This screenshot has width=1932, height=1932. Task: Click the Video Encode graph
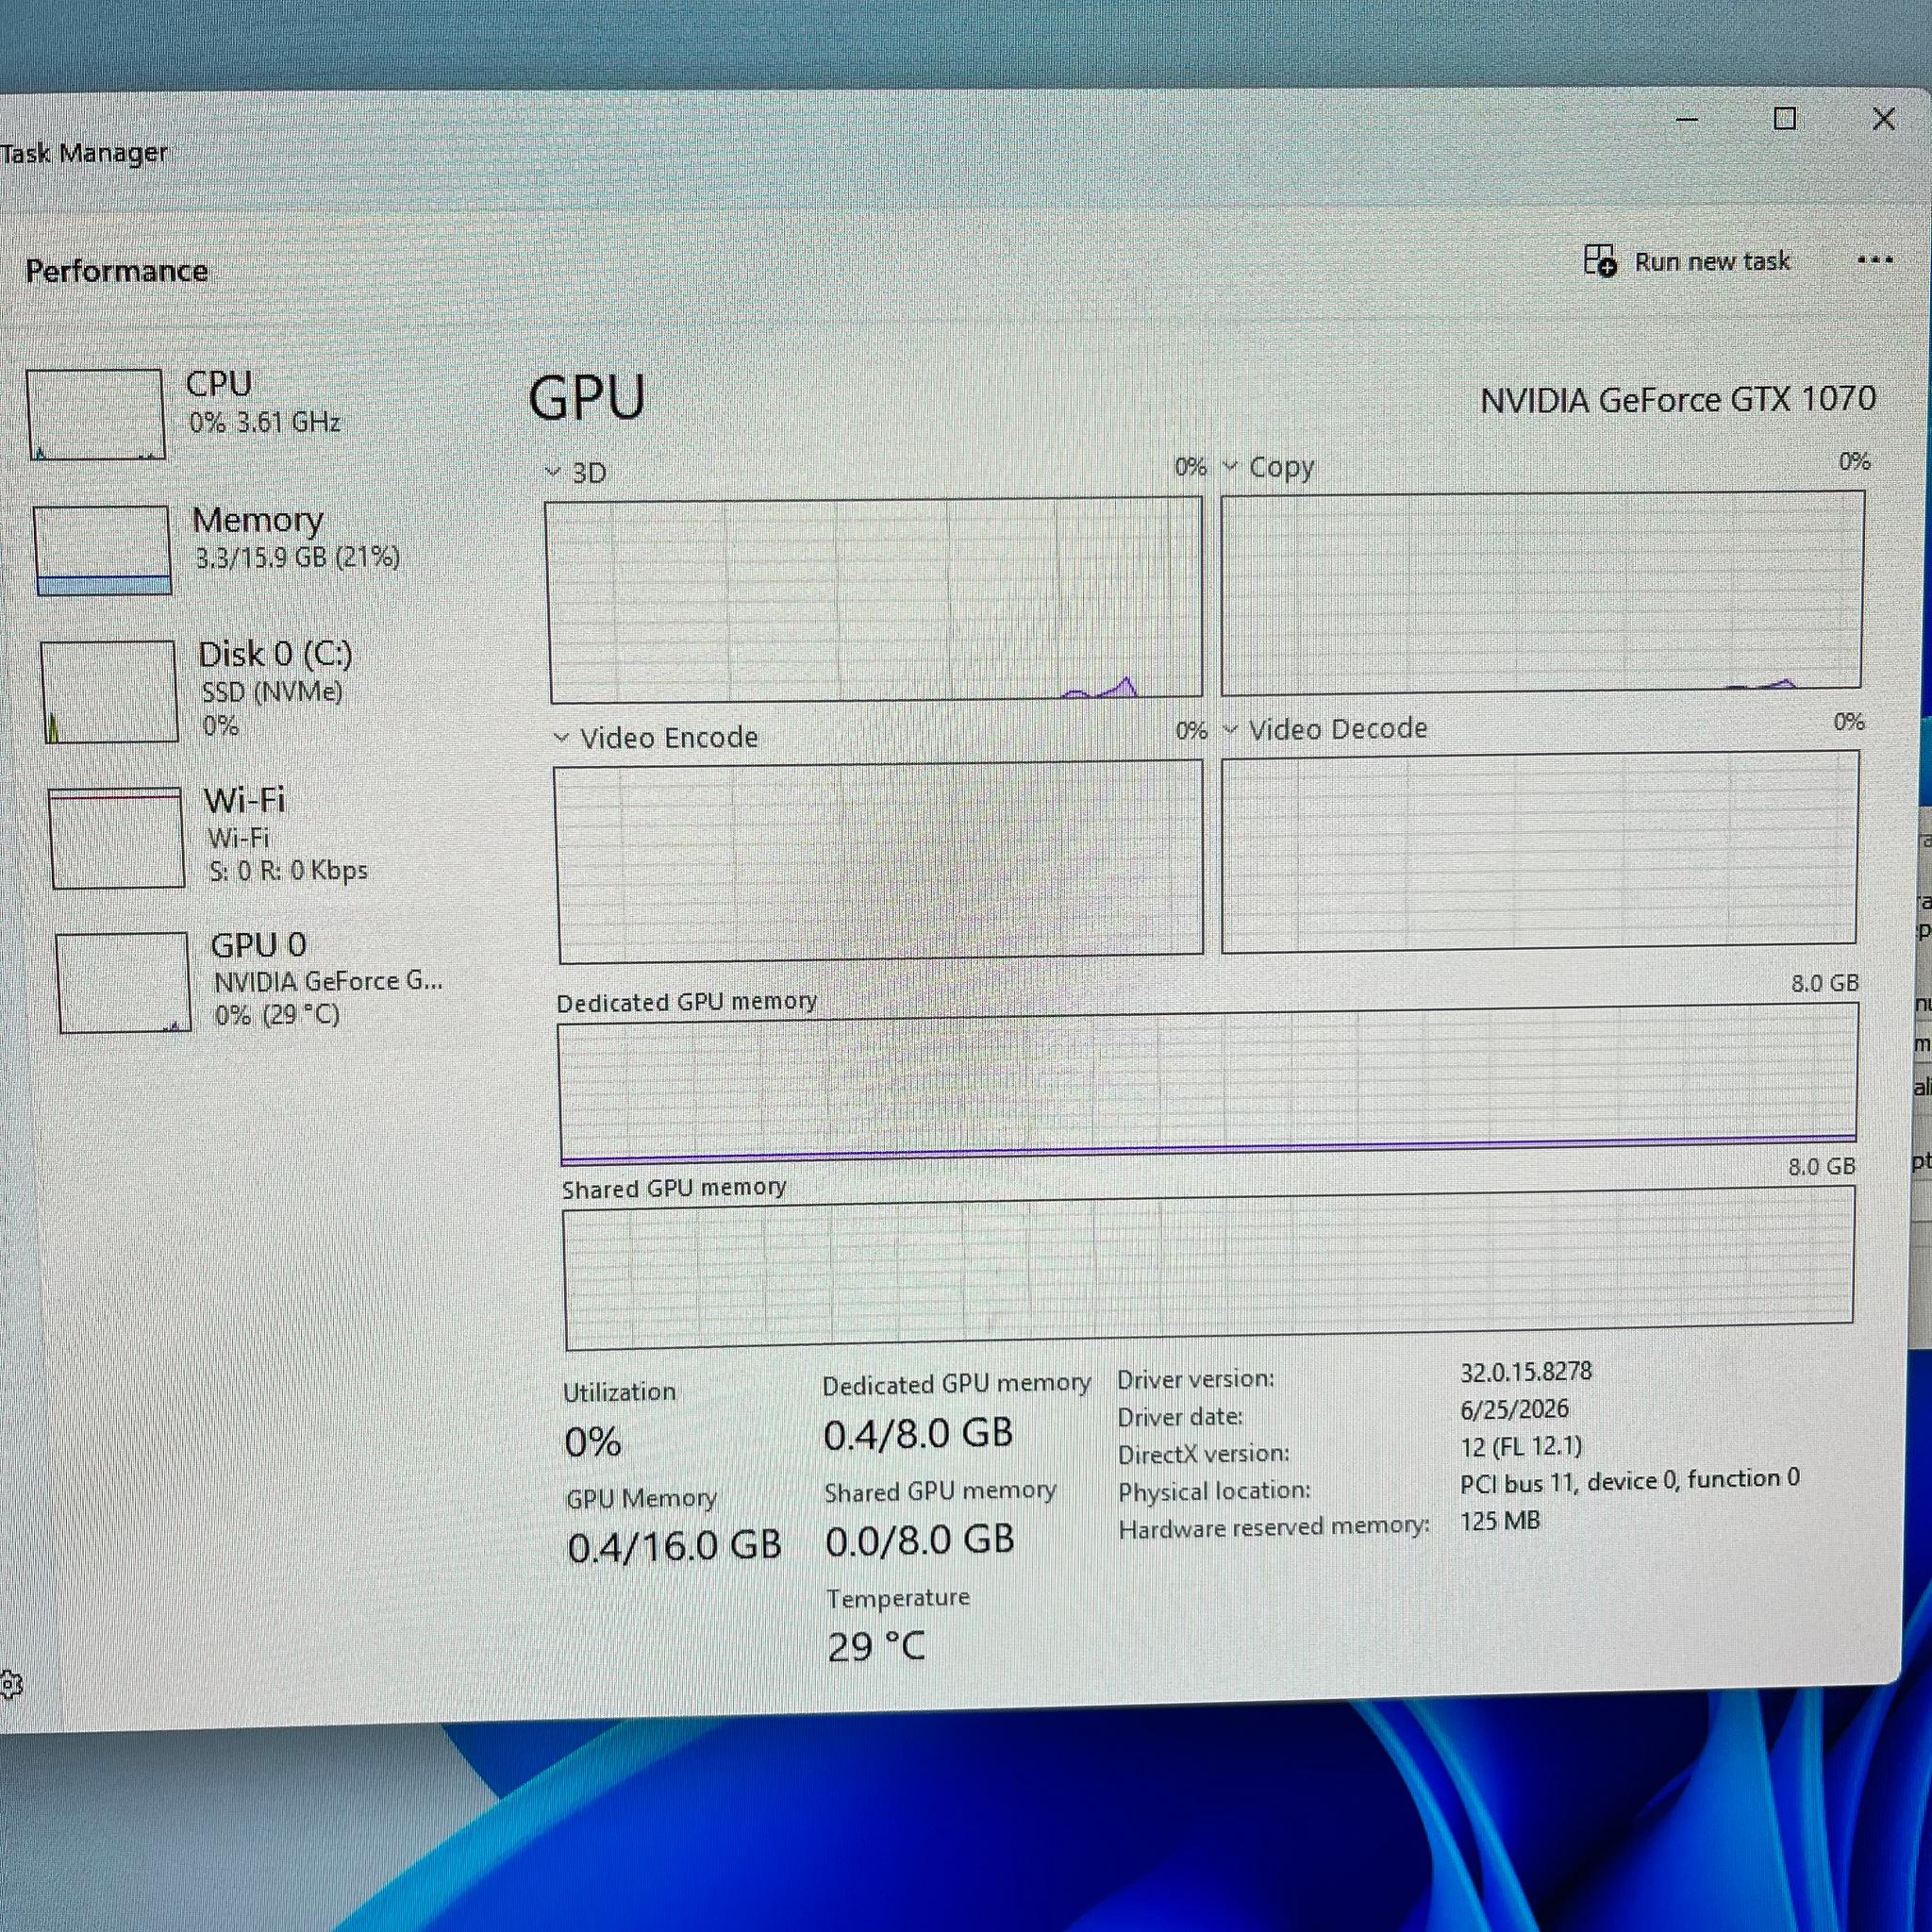(x=879, y=861)
